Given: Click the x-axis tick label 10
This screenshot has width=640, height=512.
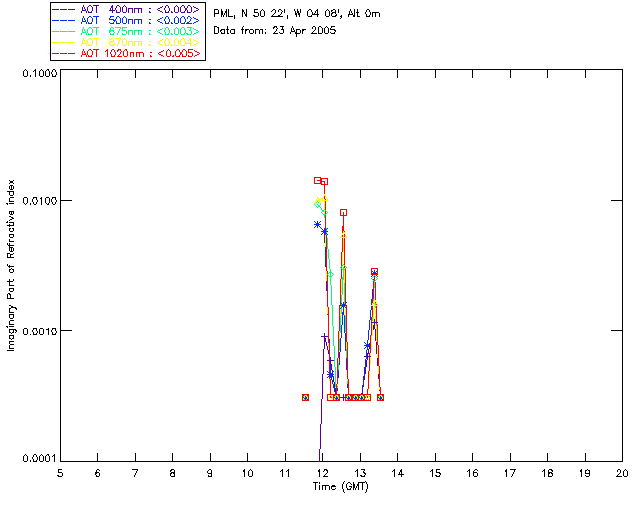Looking at the screenshot, I should click(247, 473).
